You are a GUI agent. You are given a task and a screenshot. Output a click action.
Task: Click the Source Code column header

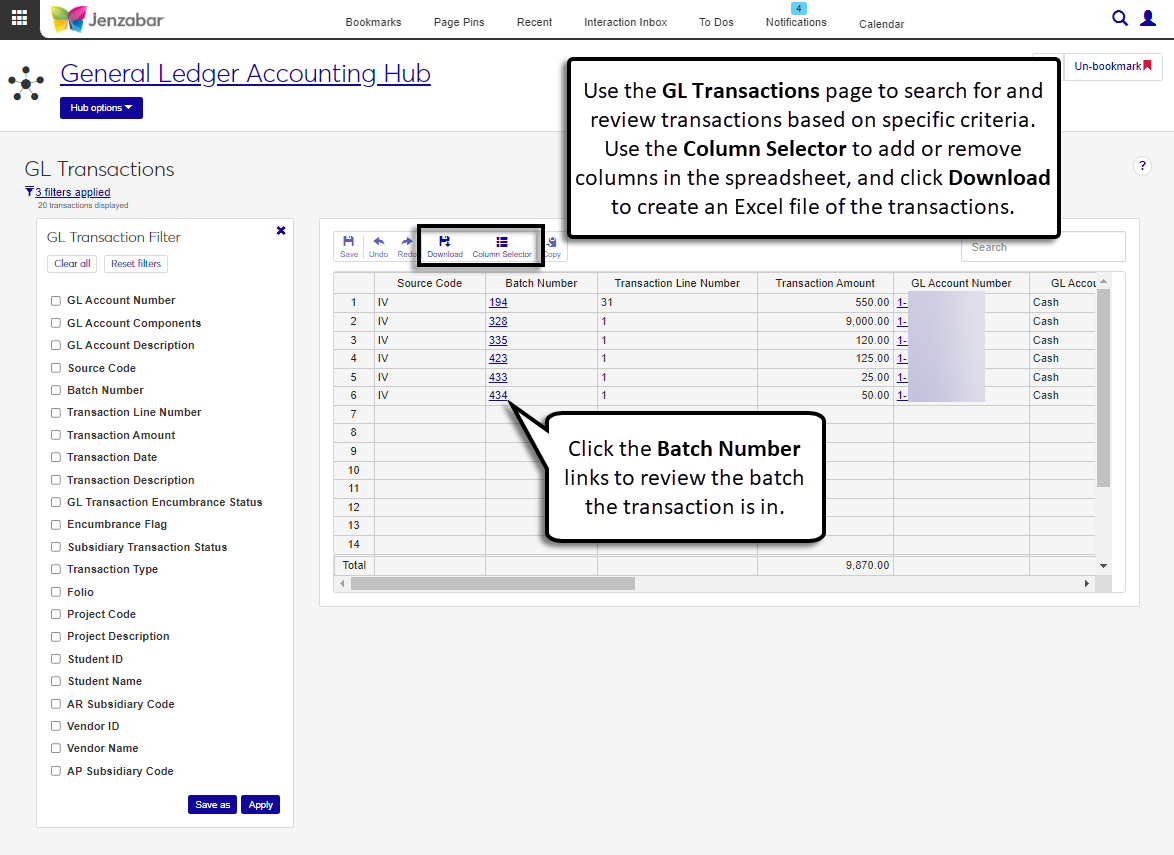click(430, 283)
